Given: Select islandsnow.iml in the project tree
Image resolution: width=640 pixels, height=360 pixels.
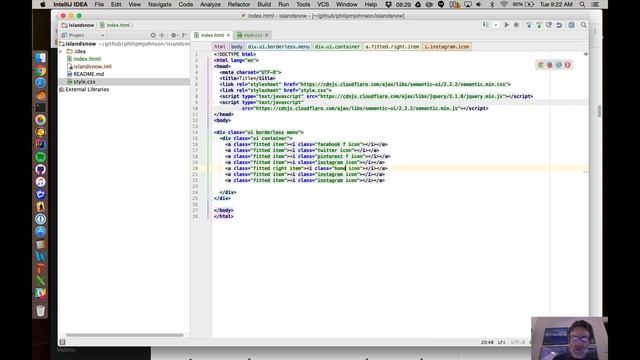Looking at the screenshot, I should pos(92,66).
